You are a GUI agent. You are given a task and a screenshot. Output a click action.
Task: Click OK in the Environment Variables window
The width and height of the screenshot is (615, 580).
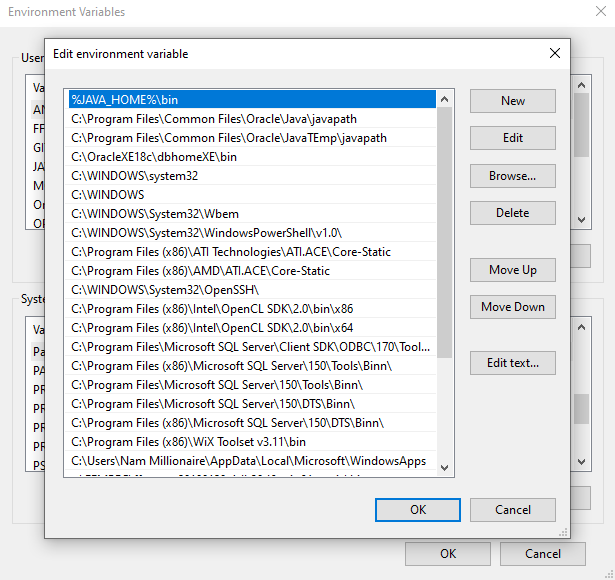[x=448, y=554]
